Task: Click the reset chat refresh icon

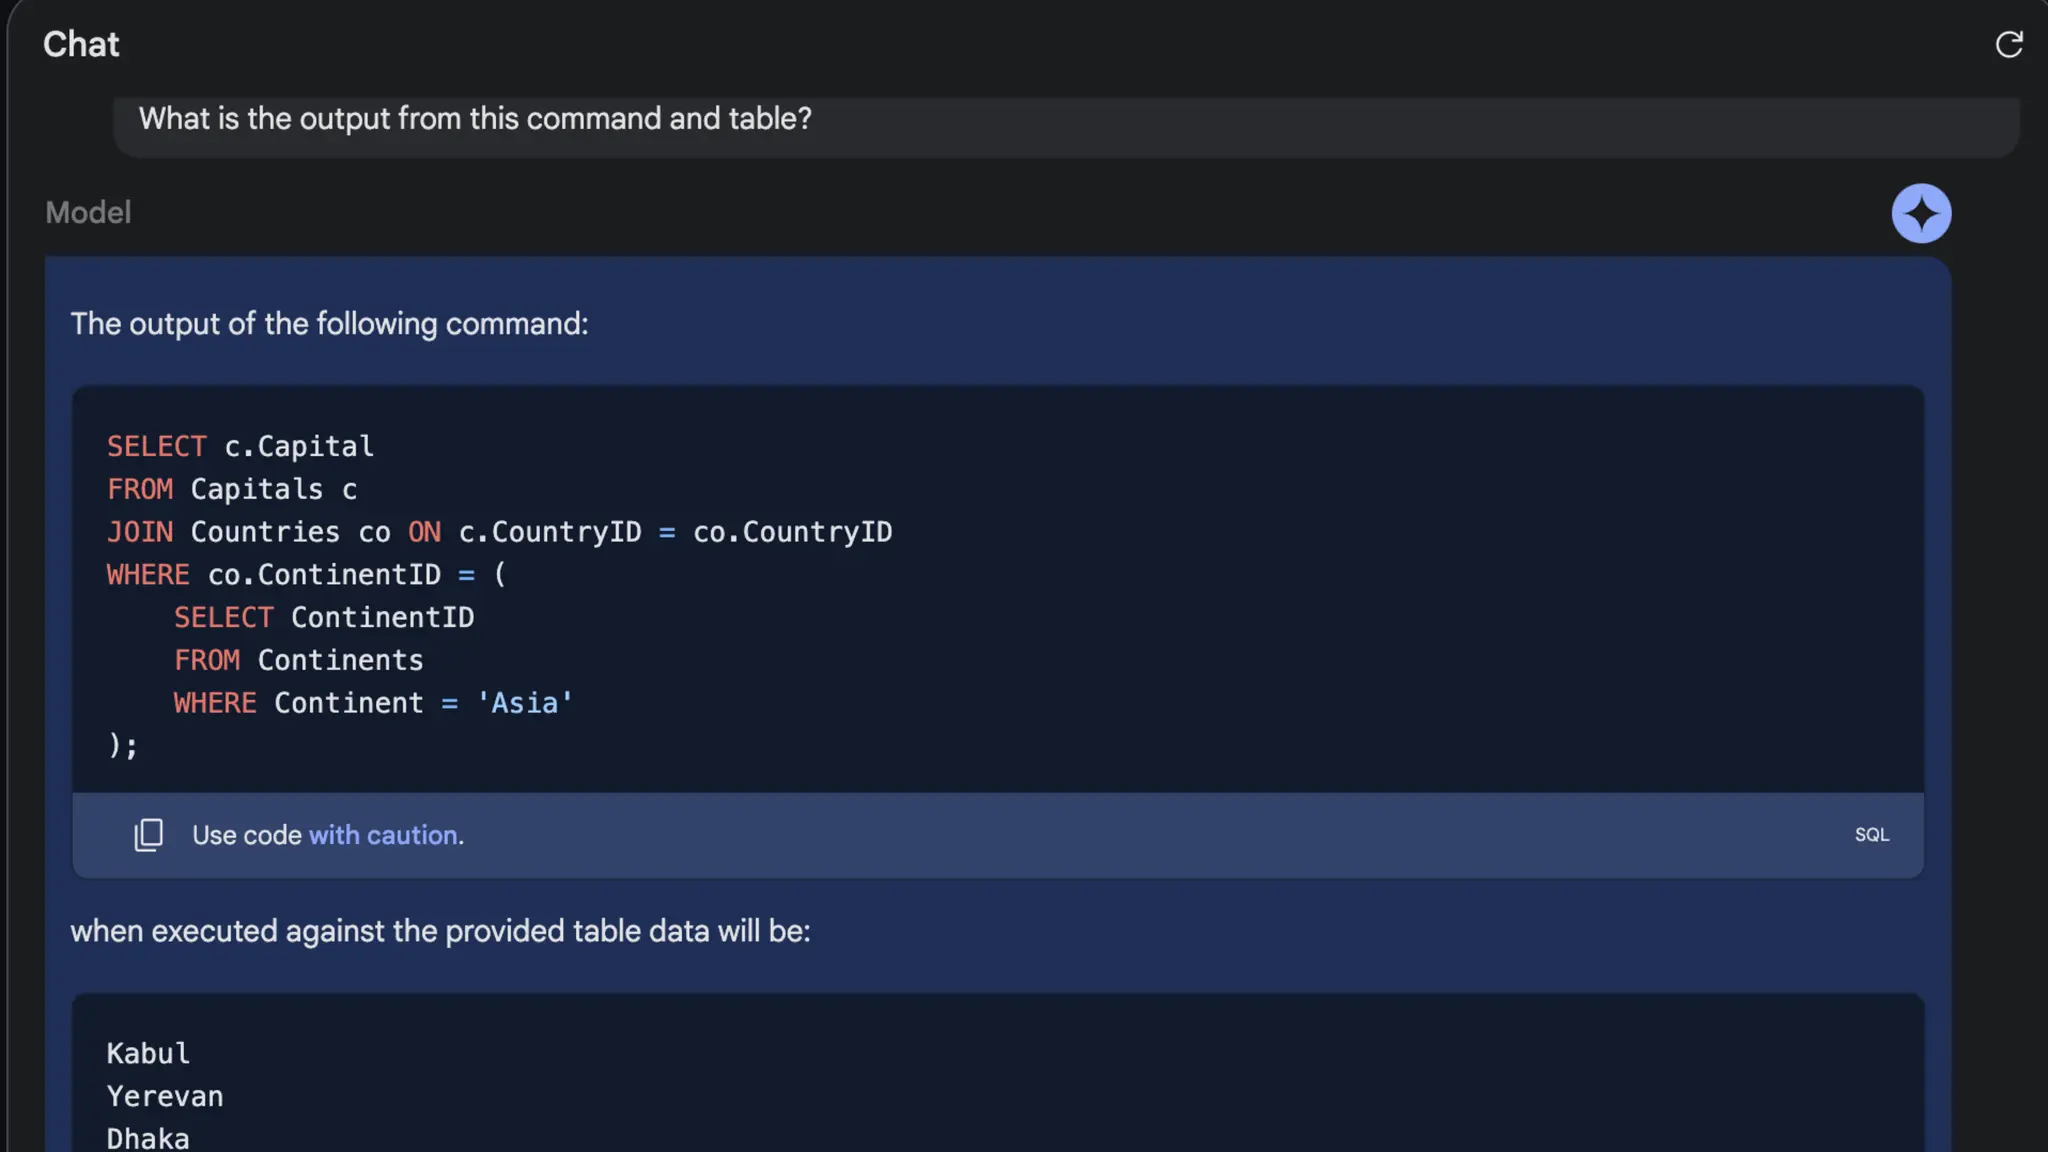Action: (x=2008, y=44)
